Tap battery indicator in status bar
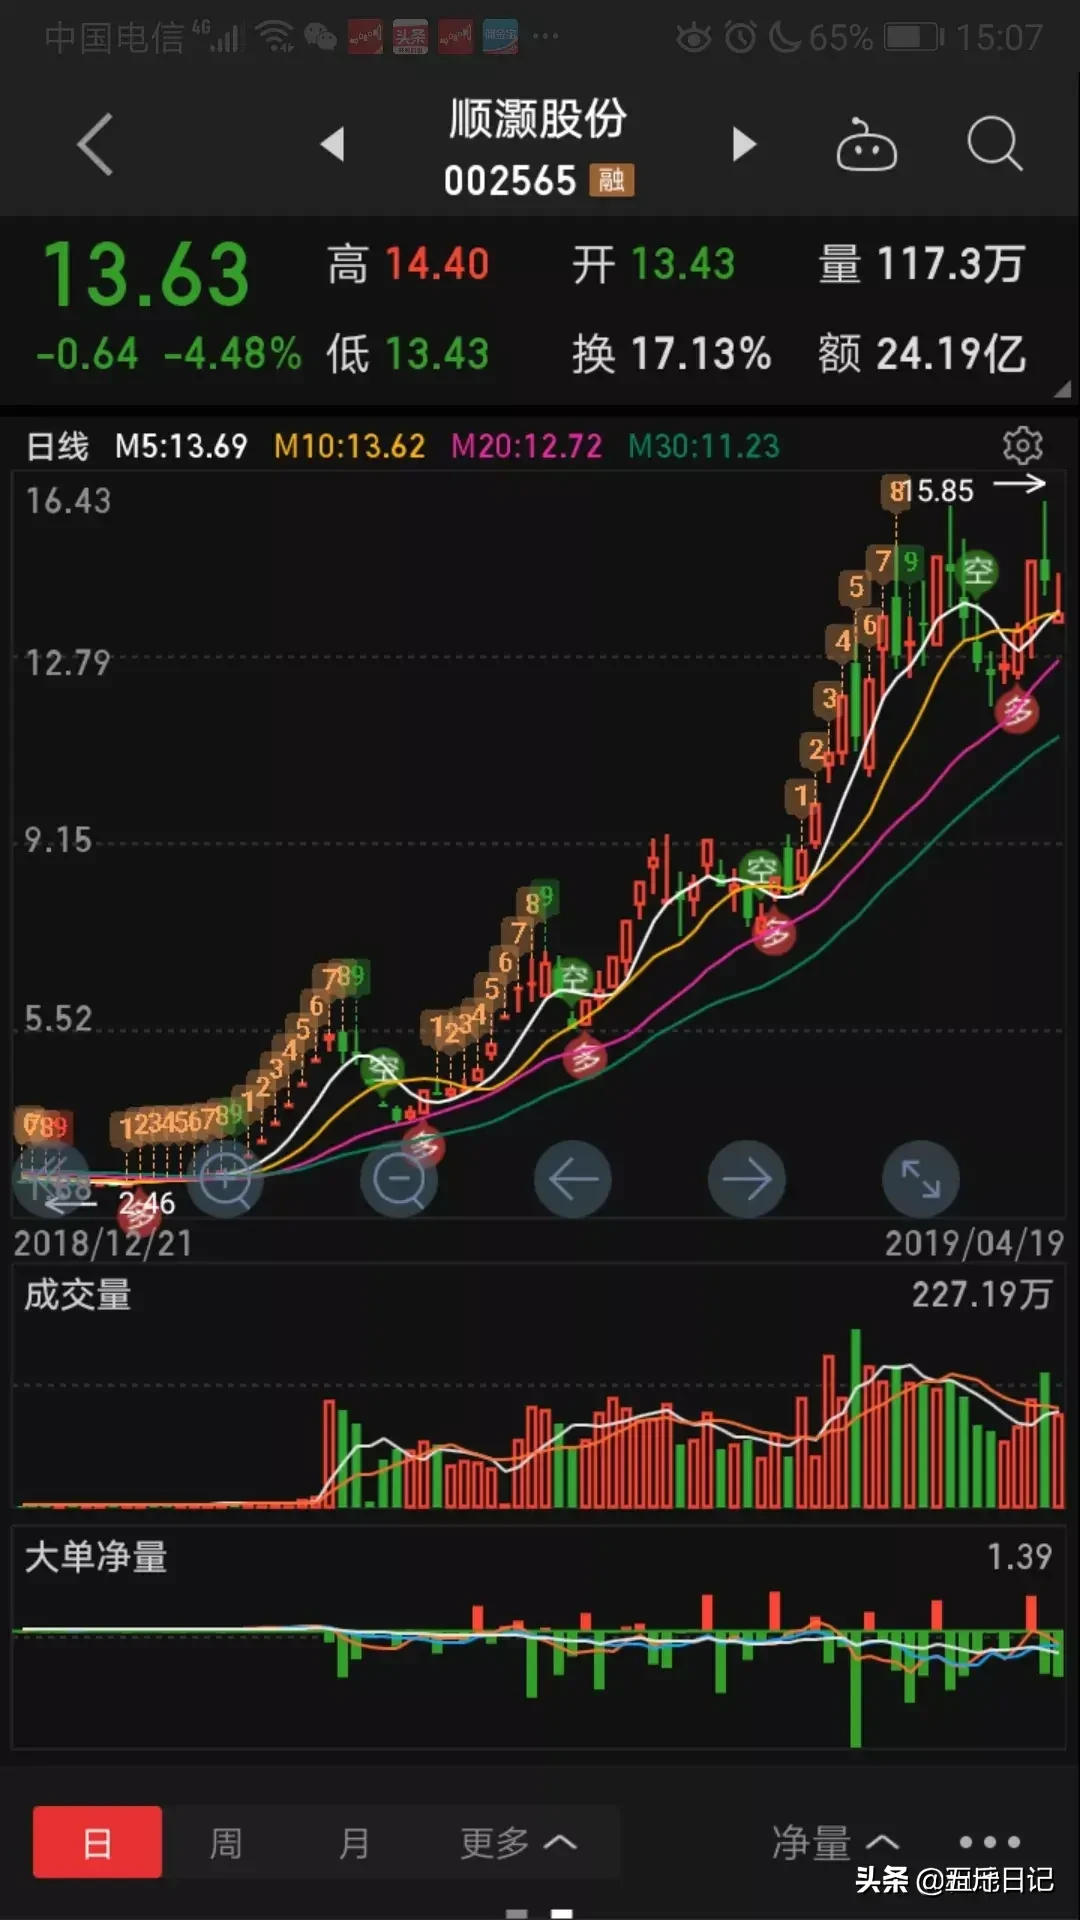 tap(913, 37)
